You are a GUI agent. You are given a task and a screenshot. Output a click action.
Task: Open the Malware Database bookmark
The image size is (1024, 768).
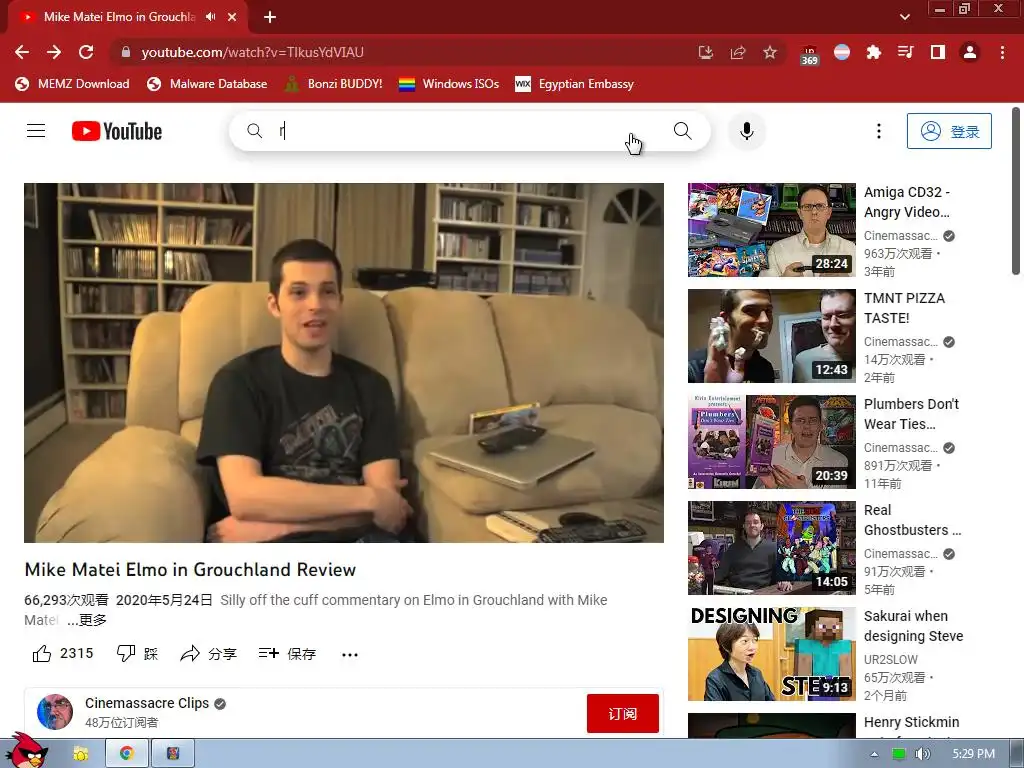207,84
